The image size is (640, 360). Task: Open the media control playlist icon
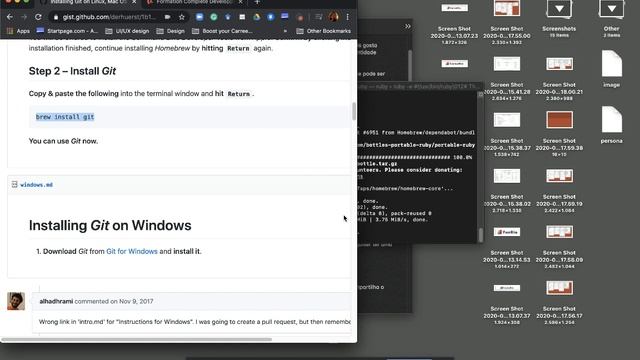[x=318, y=17]
